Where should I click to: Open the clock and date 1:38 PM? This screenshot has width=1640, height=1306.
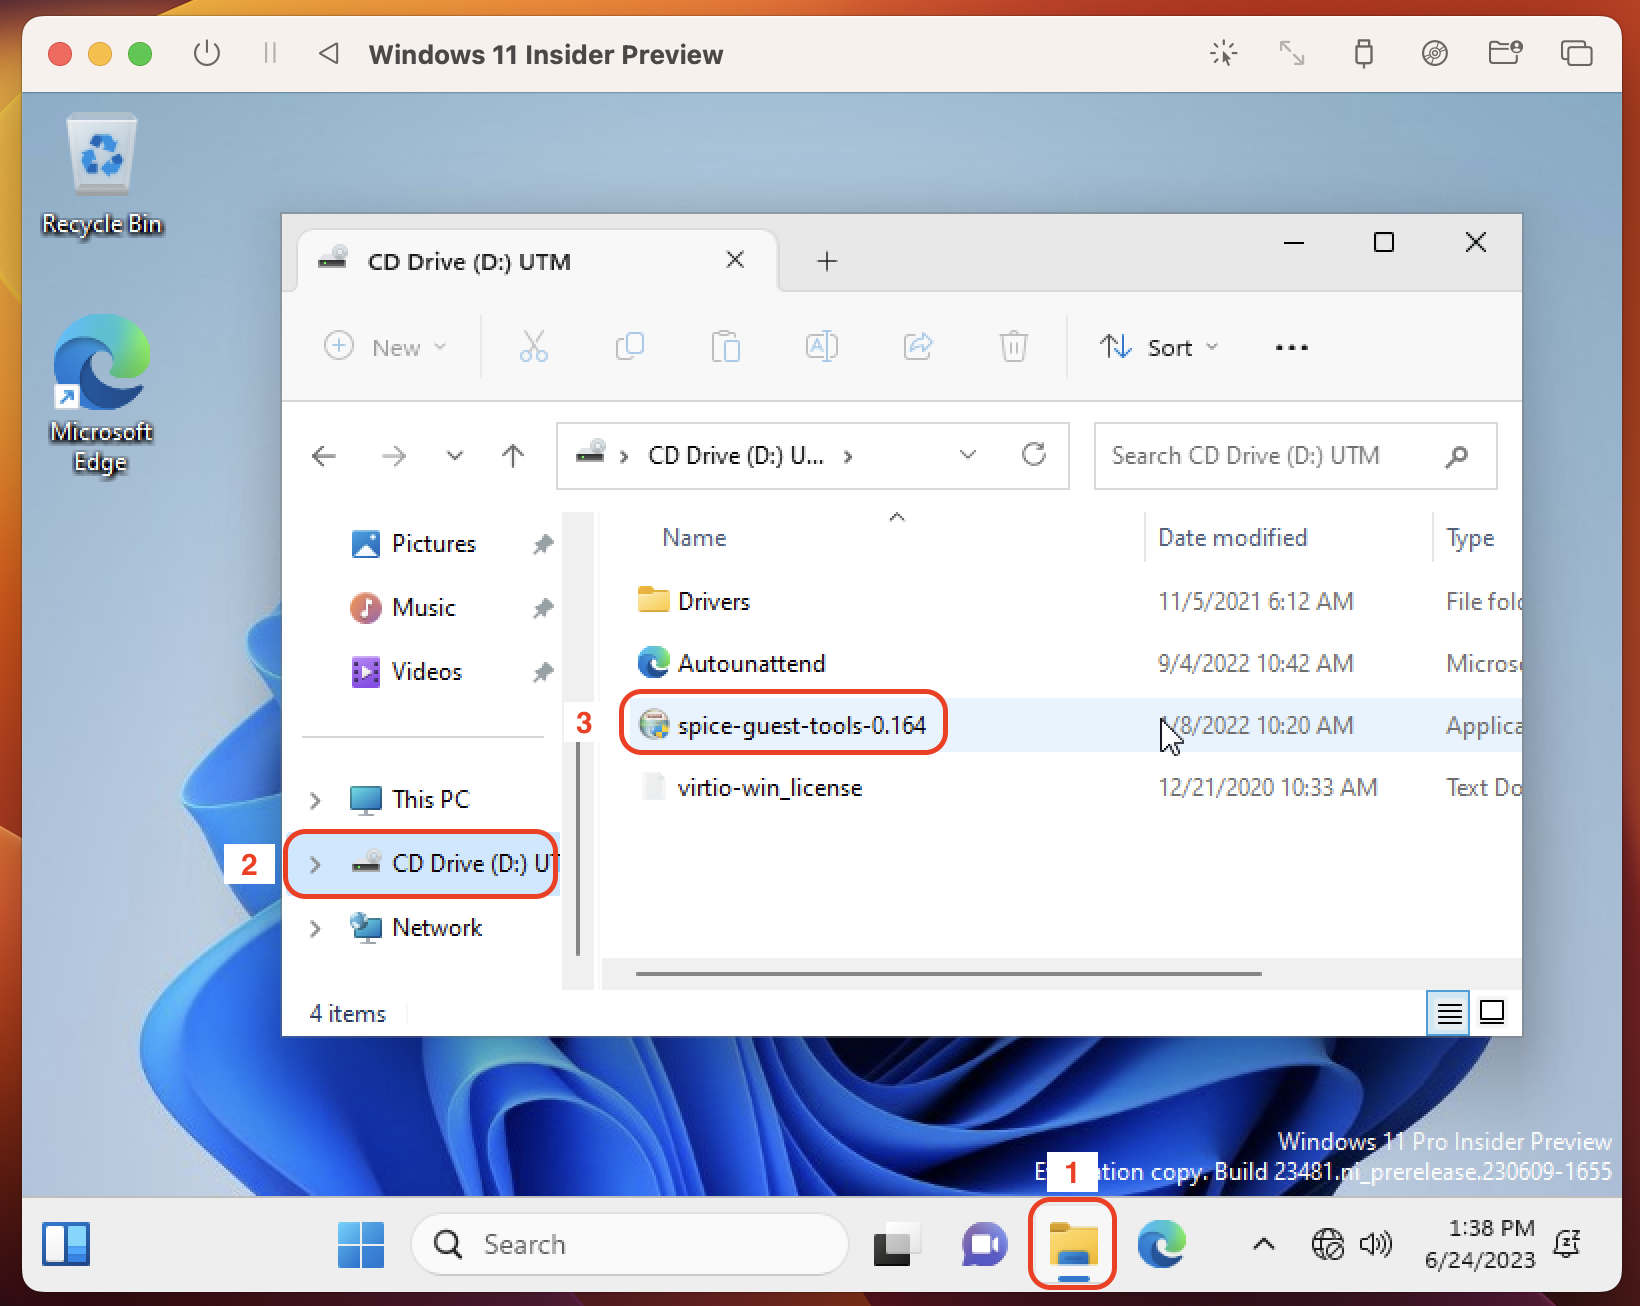point(1480,1244)
